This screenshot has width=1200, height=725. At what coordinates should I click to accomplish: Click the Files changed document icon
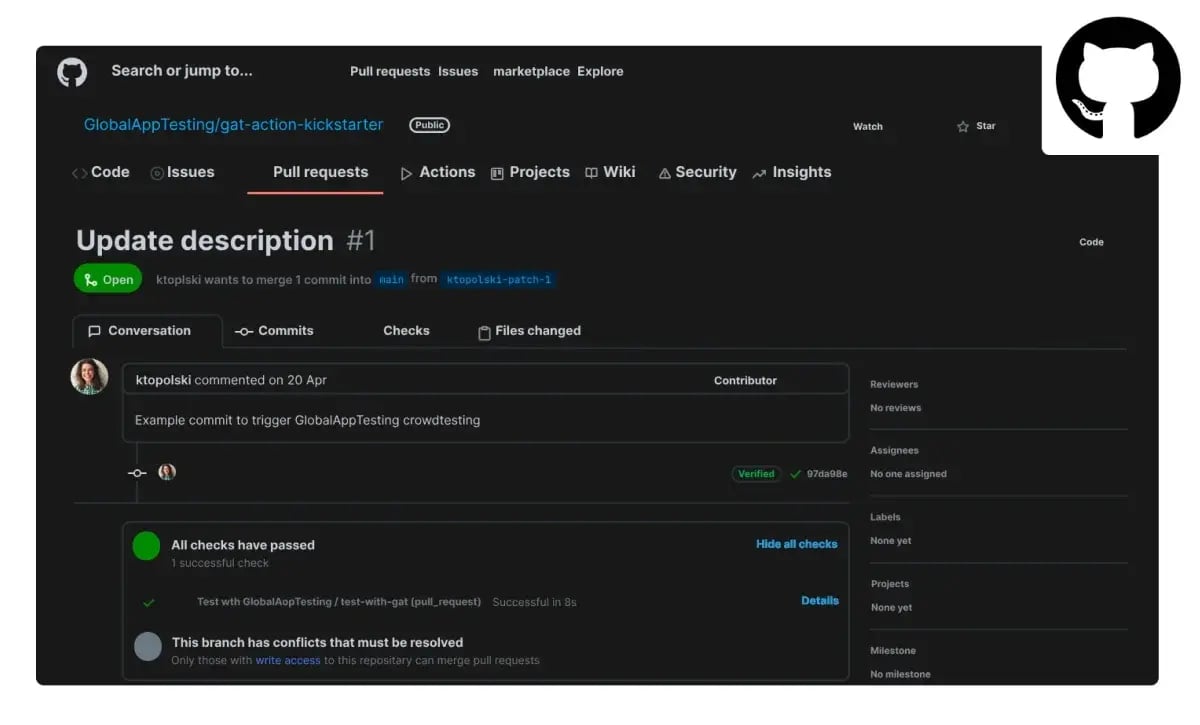coord(483,330)
